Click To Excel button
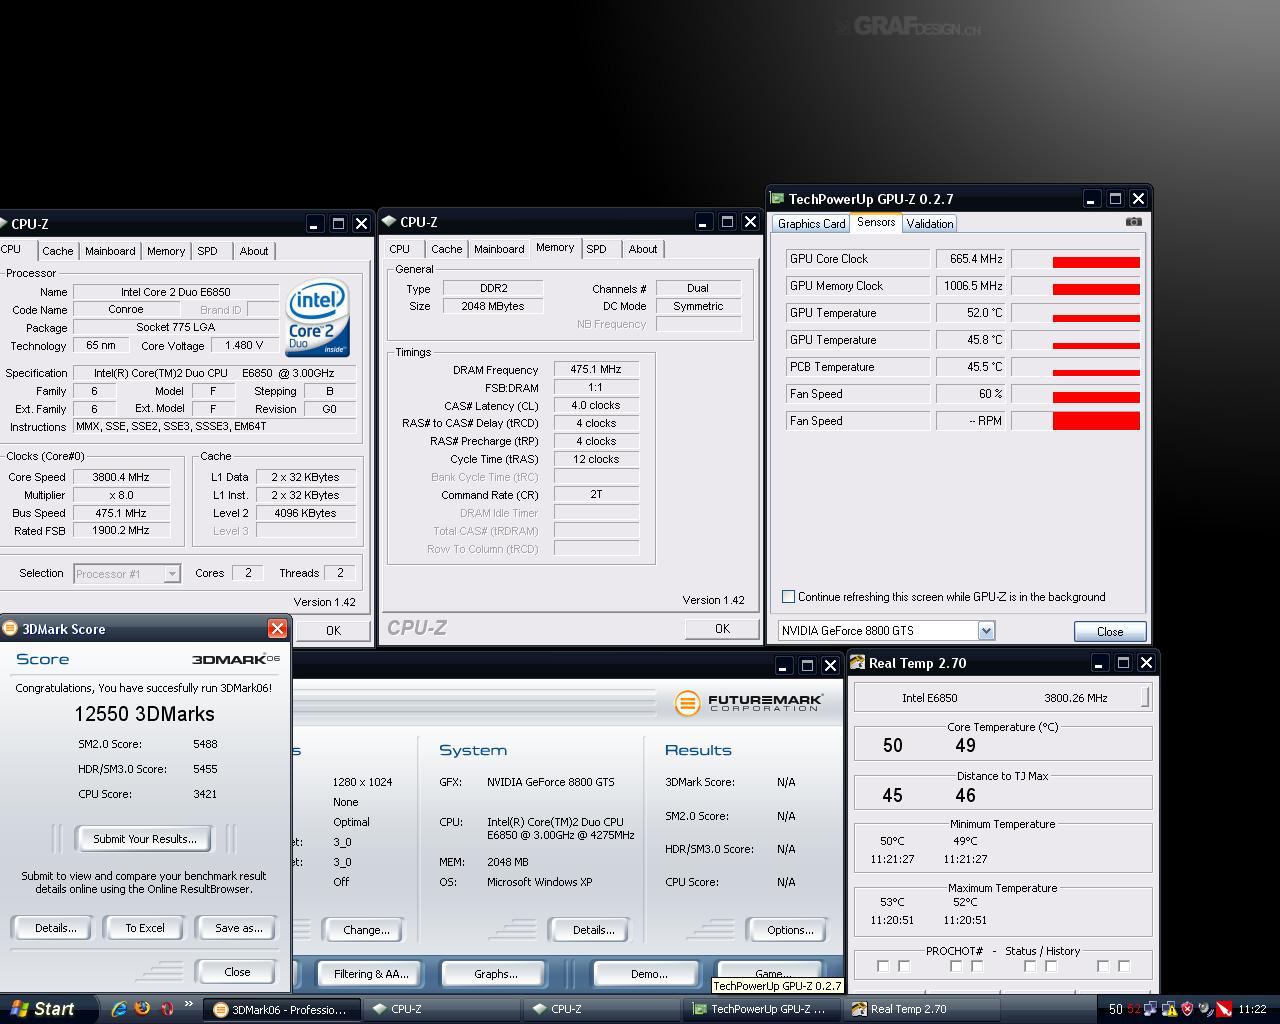Screen dimensions: 1280x1024 point(145,928)
